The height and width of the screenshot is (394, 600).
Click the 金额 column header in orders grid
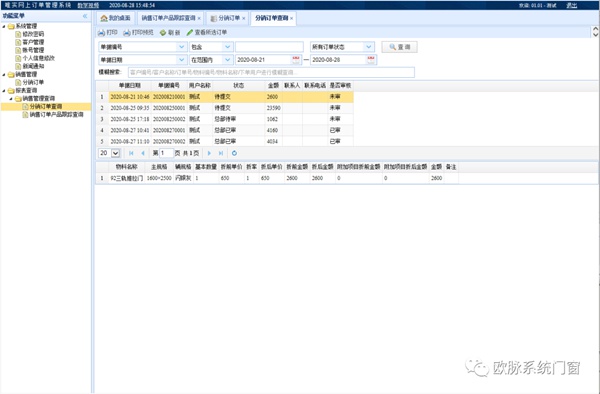pos(273,86)
